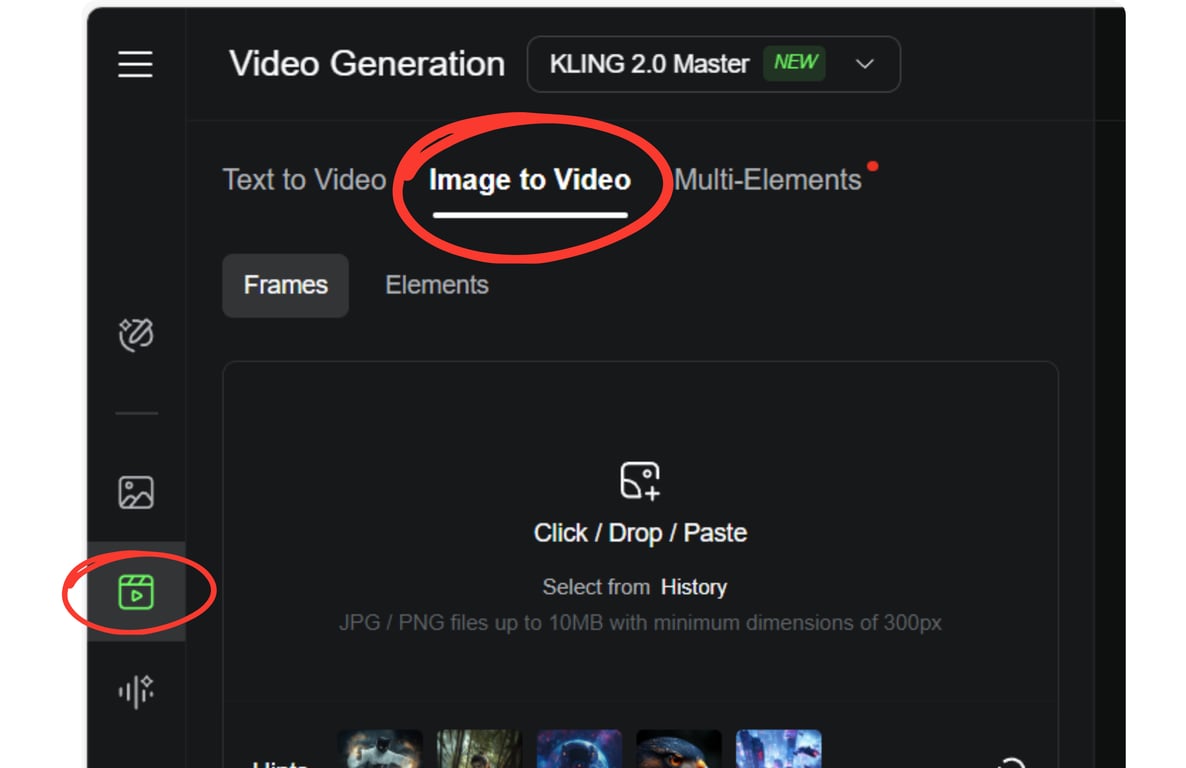Viewport: 1186px width, 768px height.
Task: Select the video generation clapperboard icon
Action: coord(136,592)
